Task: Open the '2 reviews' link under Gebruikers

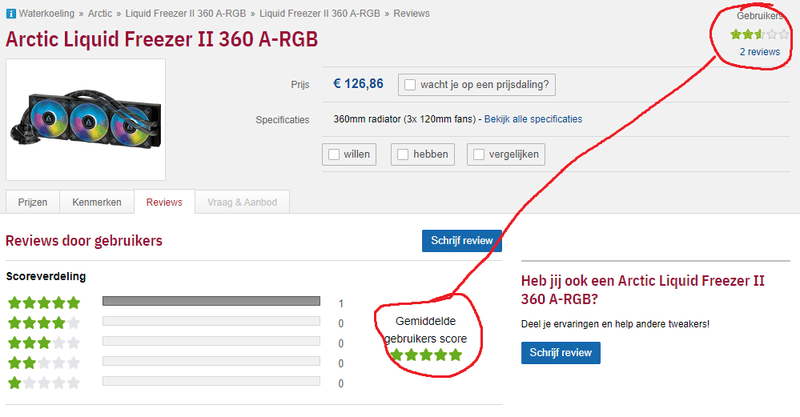Action: pyautogui.click(x=760, y=52)
